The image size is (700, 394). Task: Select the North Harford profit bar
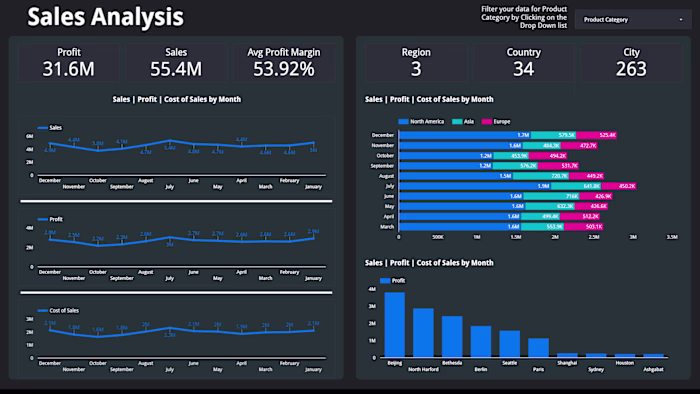tap(423, 333)
